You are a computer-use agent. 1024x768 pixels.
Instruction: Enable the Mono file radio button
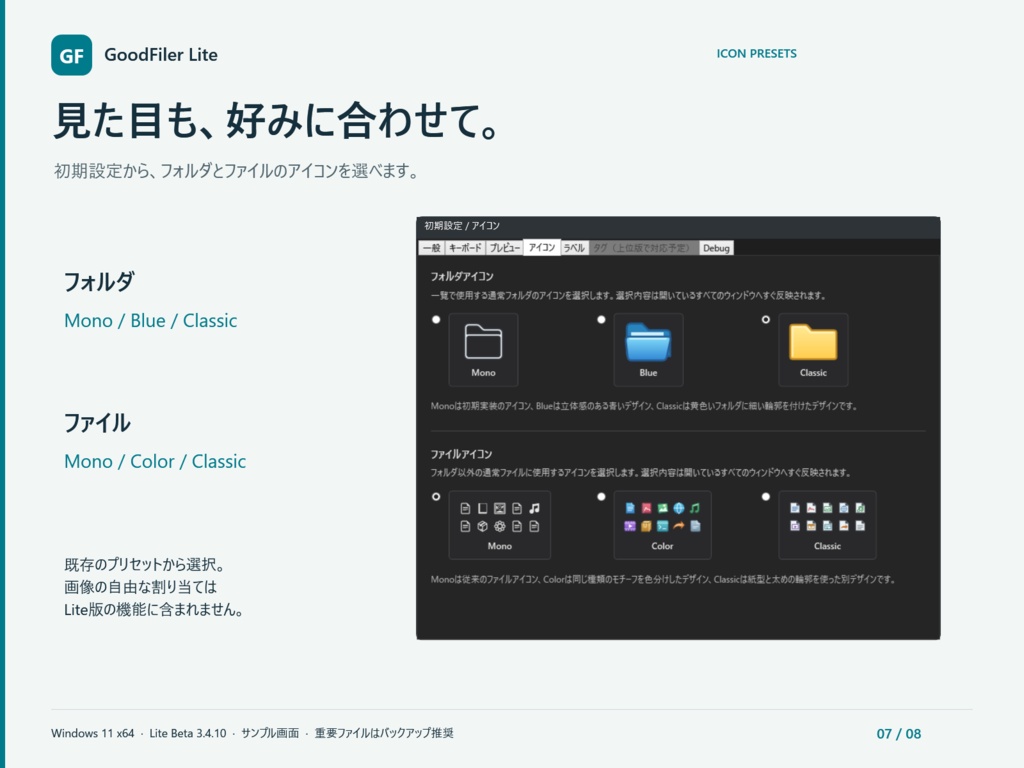(436, 496)
